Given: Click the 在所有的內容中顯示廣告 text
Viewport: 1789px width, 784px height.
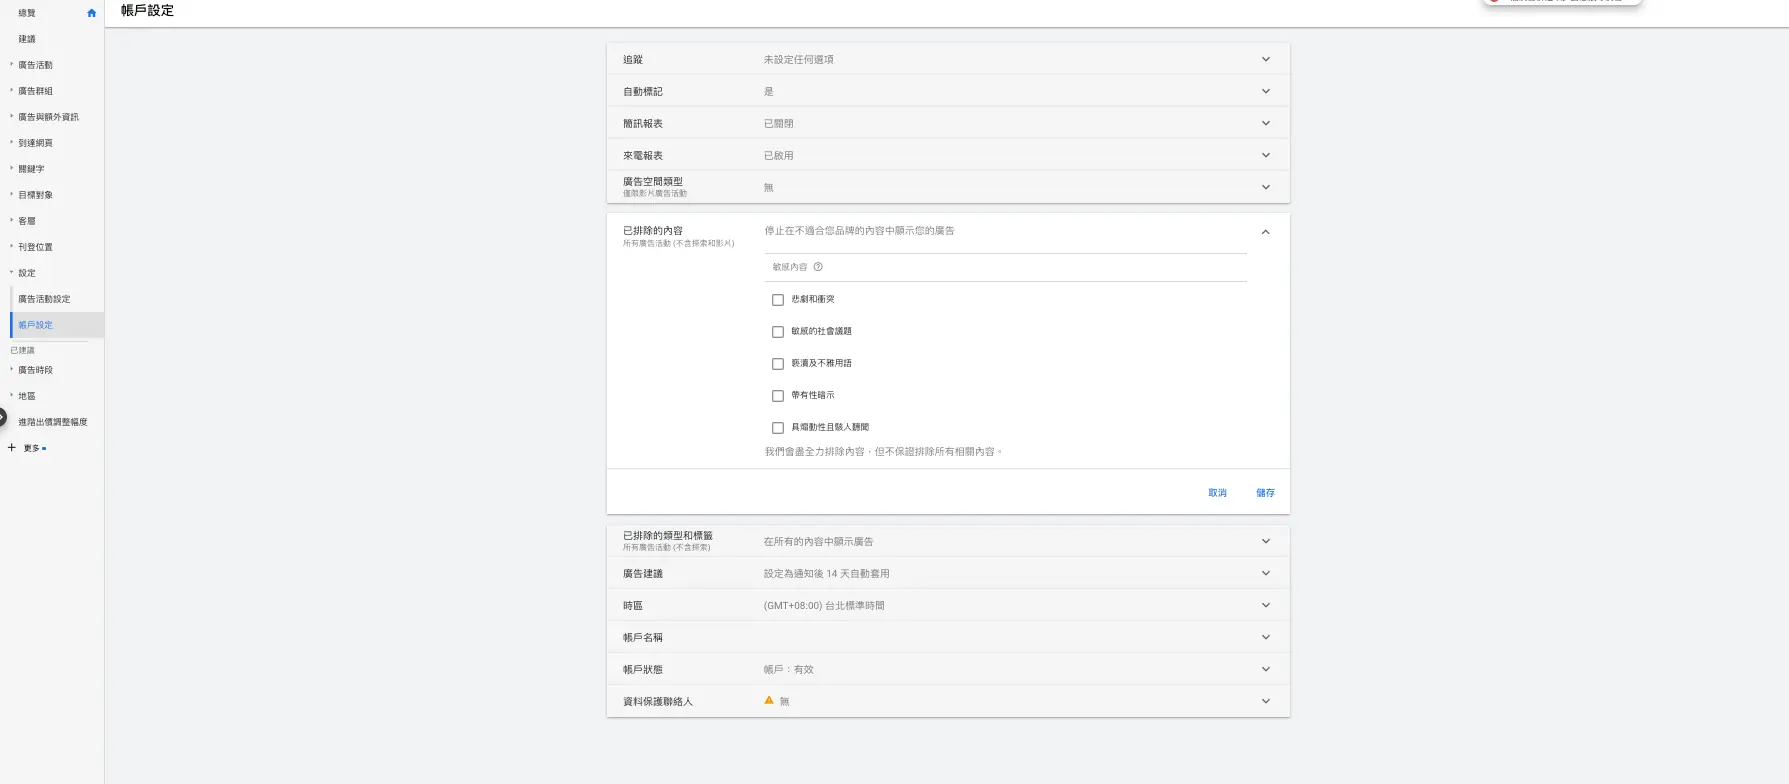Looking at the screenshot, I should (x=818, y=542).
